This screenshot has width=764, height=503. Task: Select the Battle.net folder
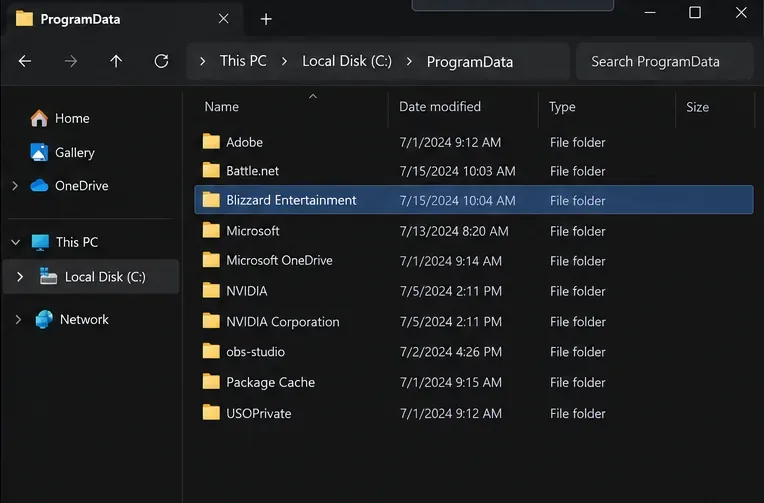474,171
